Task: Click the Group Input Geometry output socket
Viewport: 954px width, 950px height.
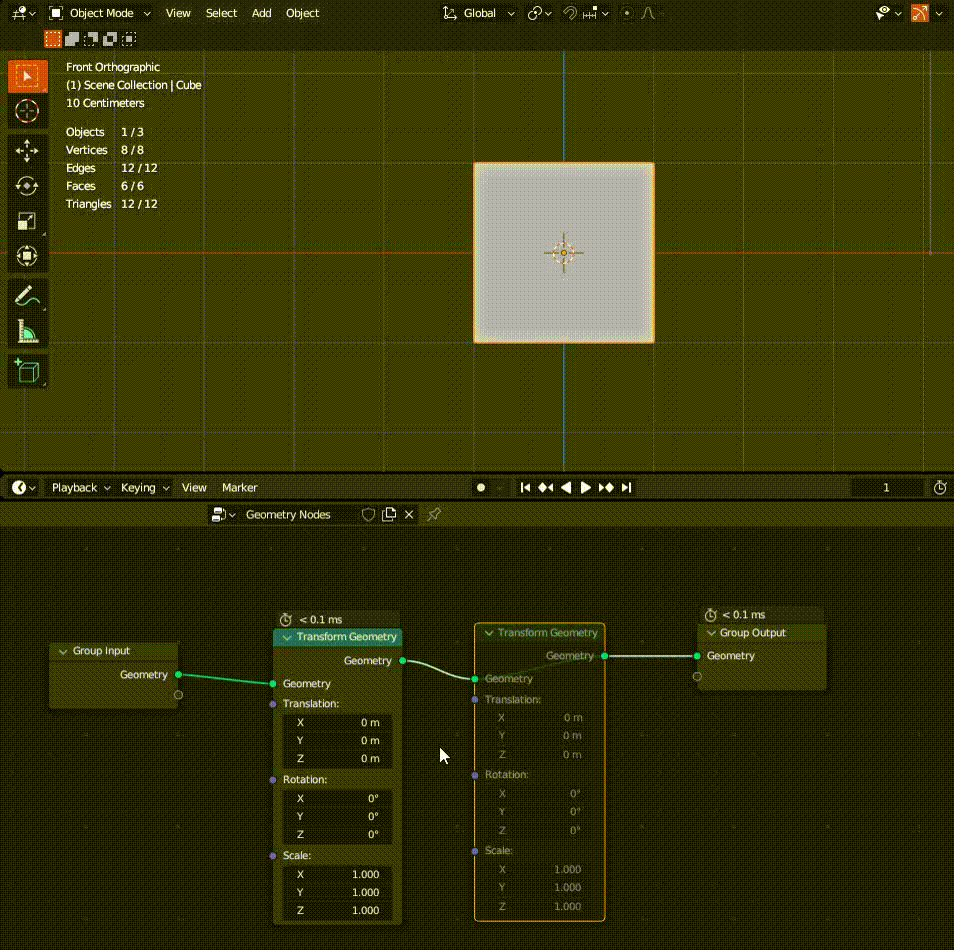Action: (178, 674)
